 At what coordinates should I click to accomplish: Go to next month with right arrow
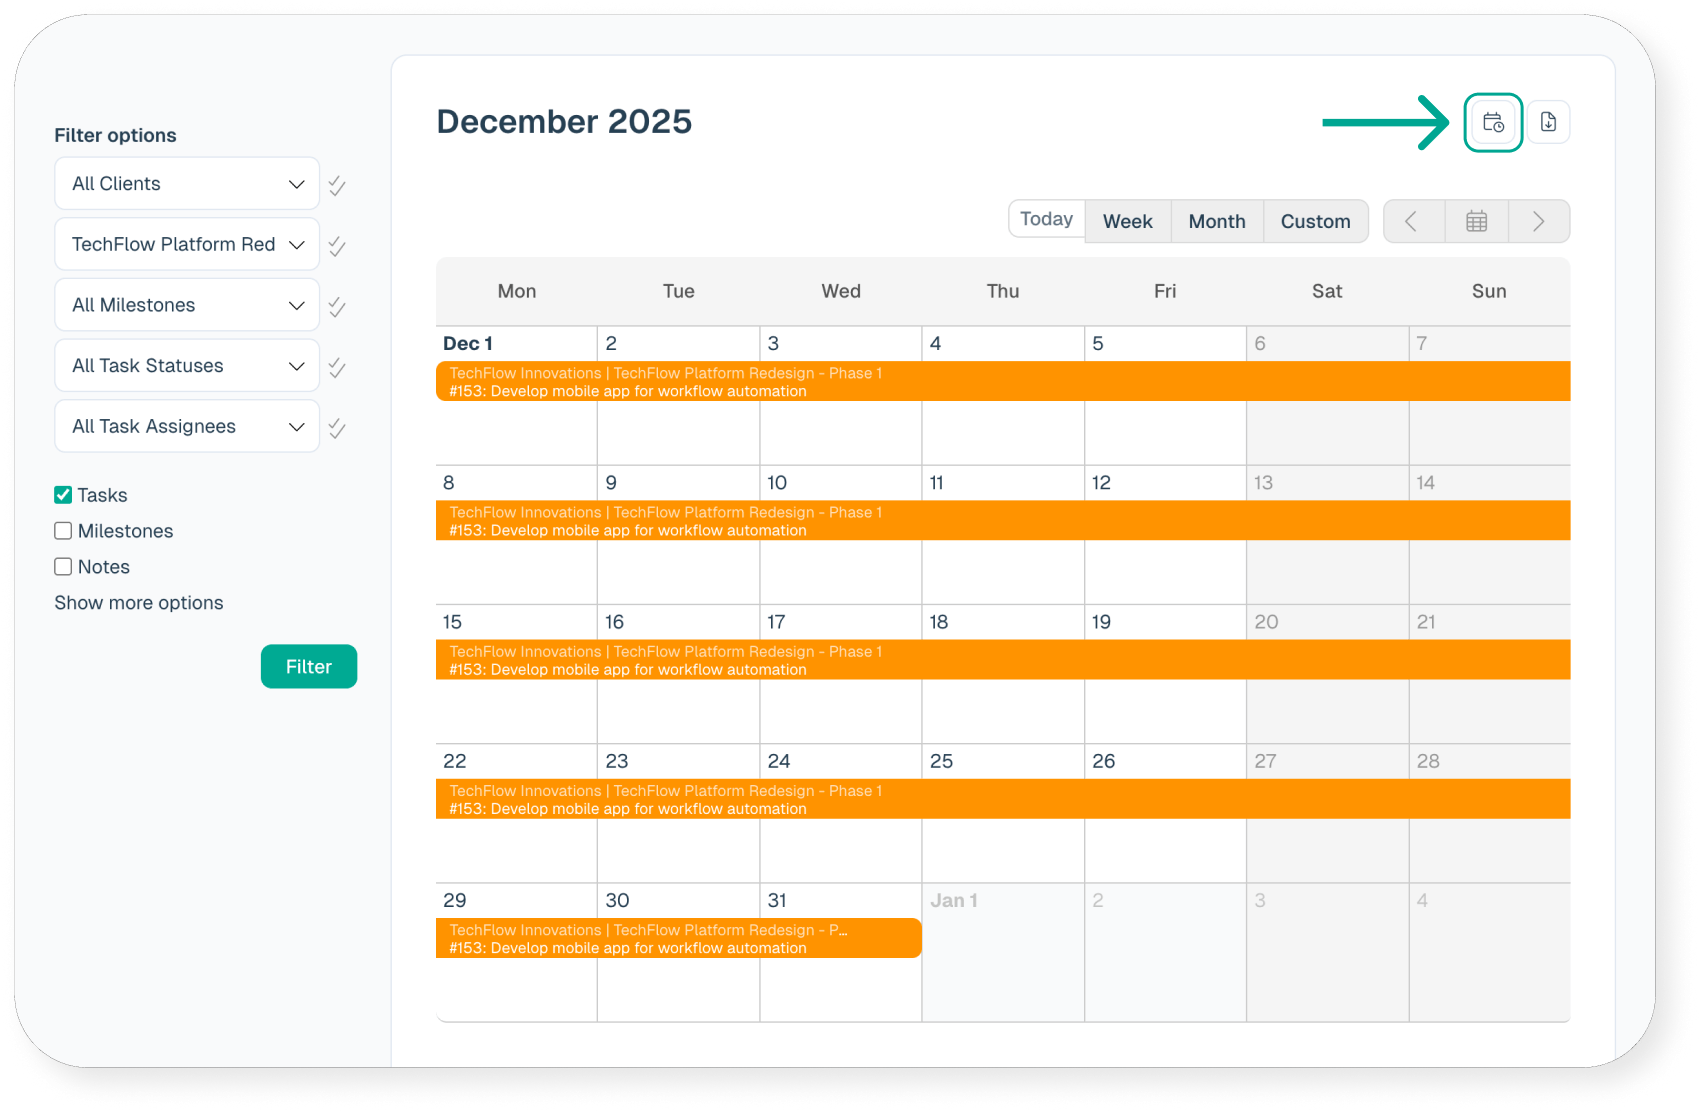[x=1538, y=221]
